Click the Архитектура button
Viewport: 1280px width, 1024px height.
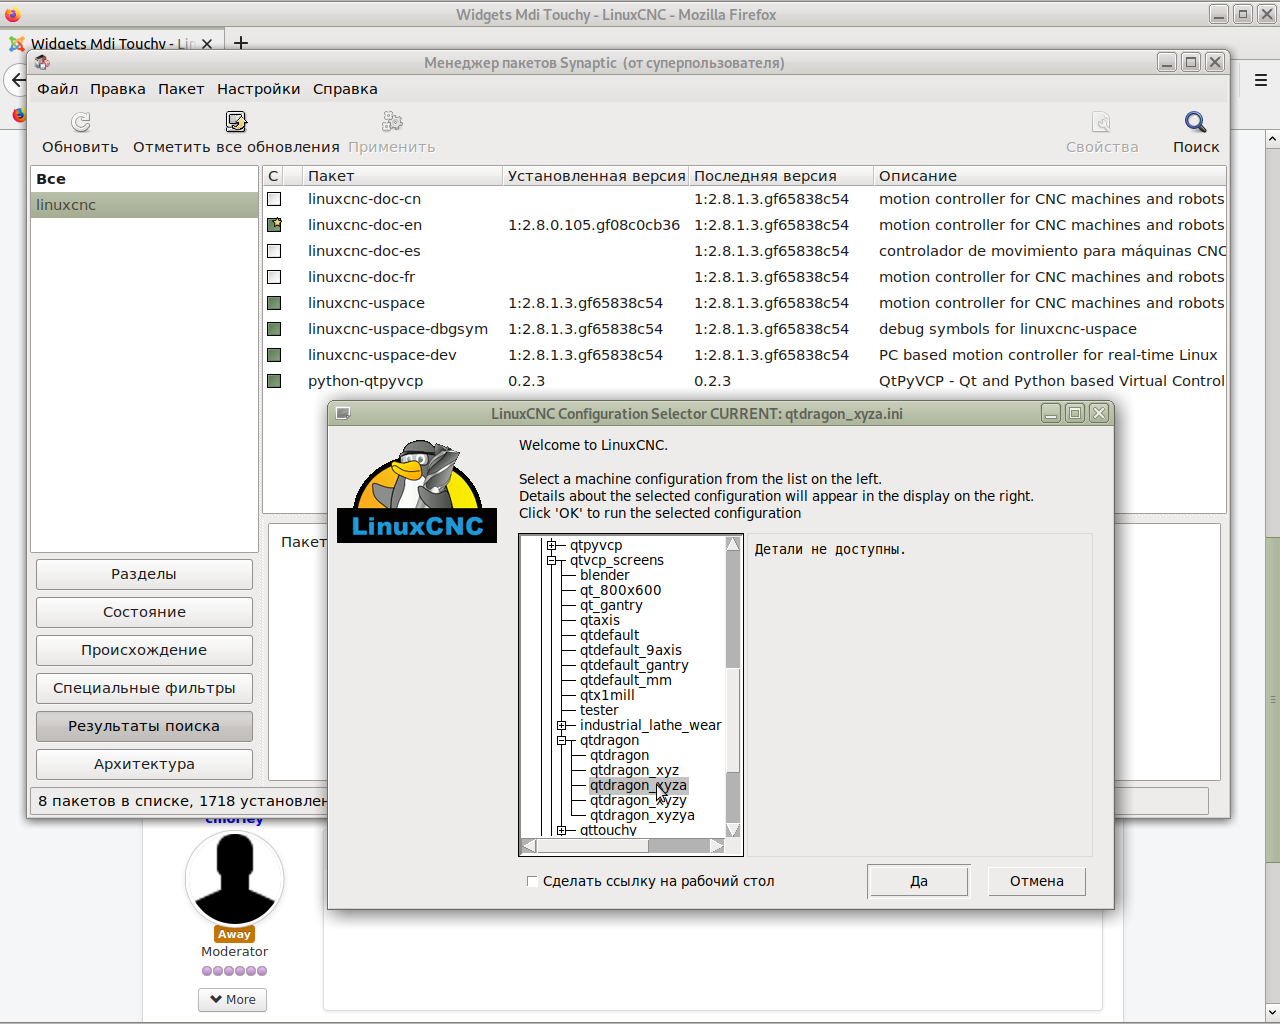click(x=144, y=764)
